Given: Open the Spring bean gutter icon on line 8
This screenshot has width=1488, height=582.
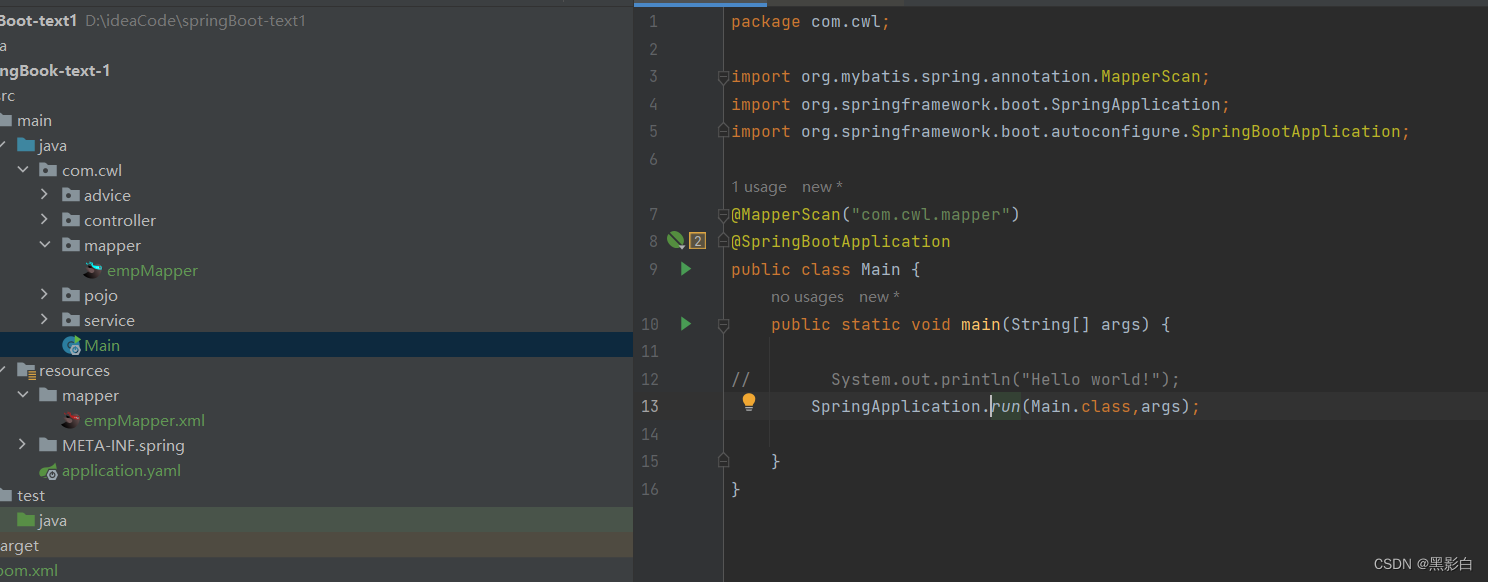Looking at the screenshot, I should pos(676,240).
